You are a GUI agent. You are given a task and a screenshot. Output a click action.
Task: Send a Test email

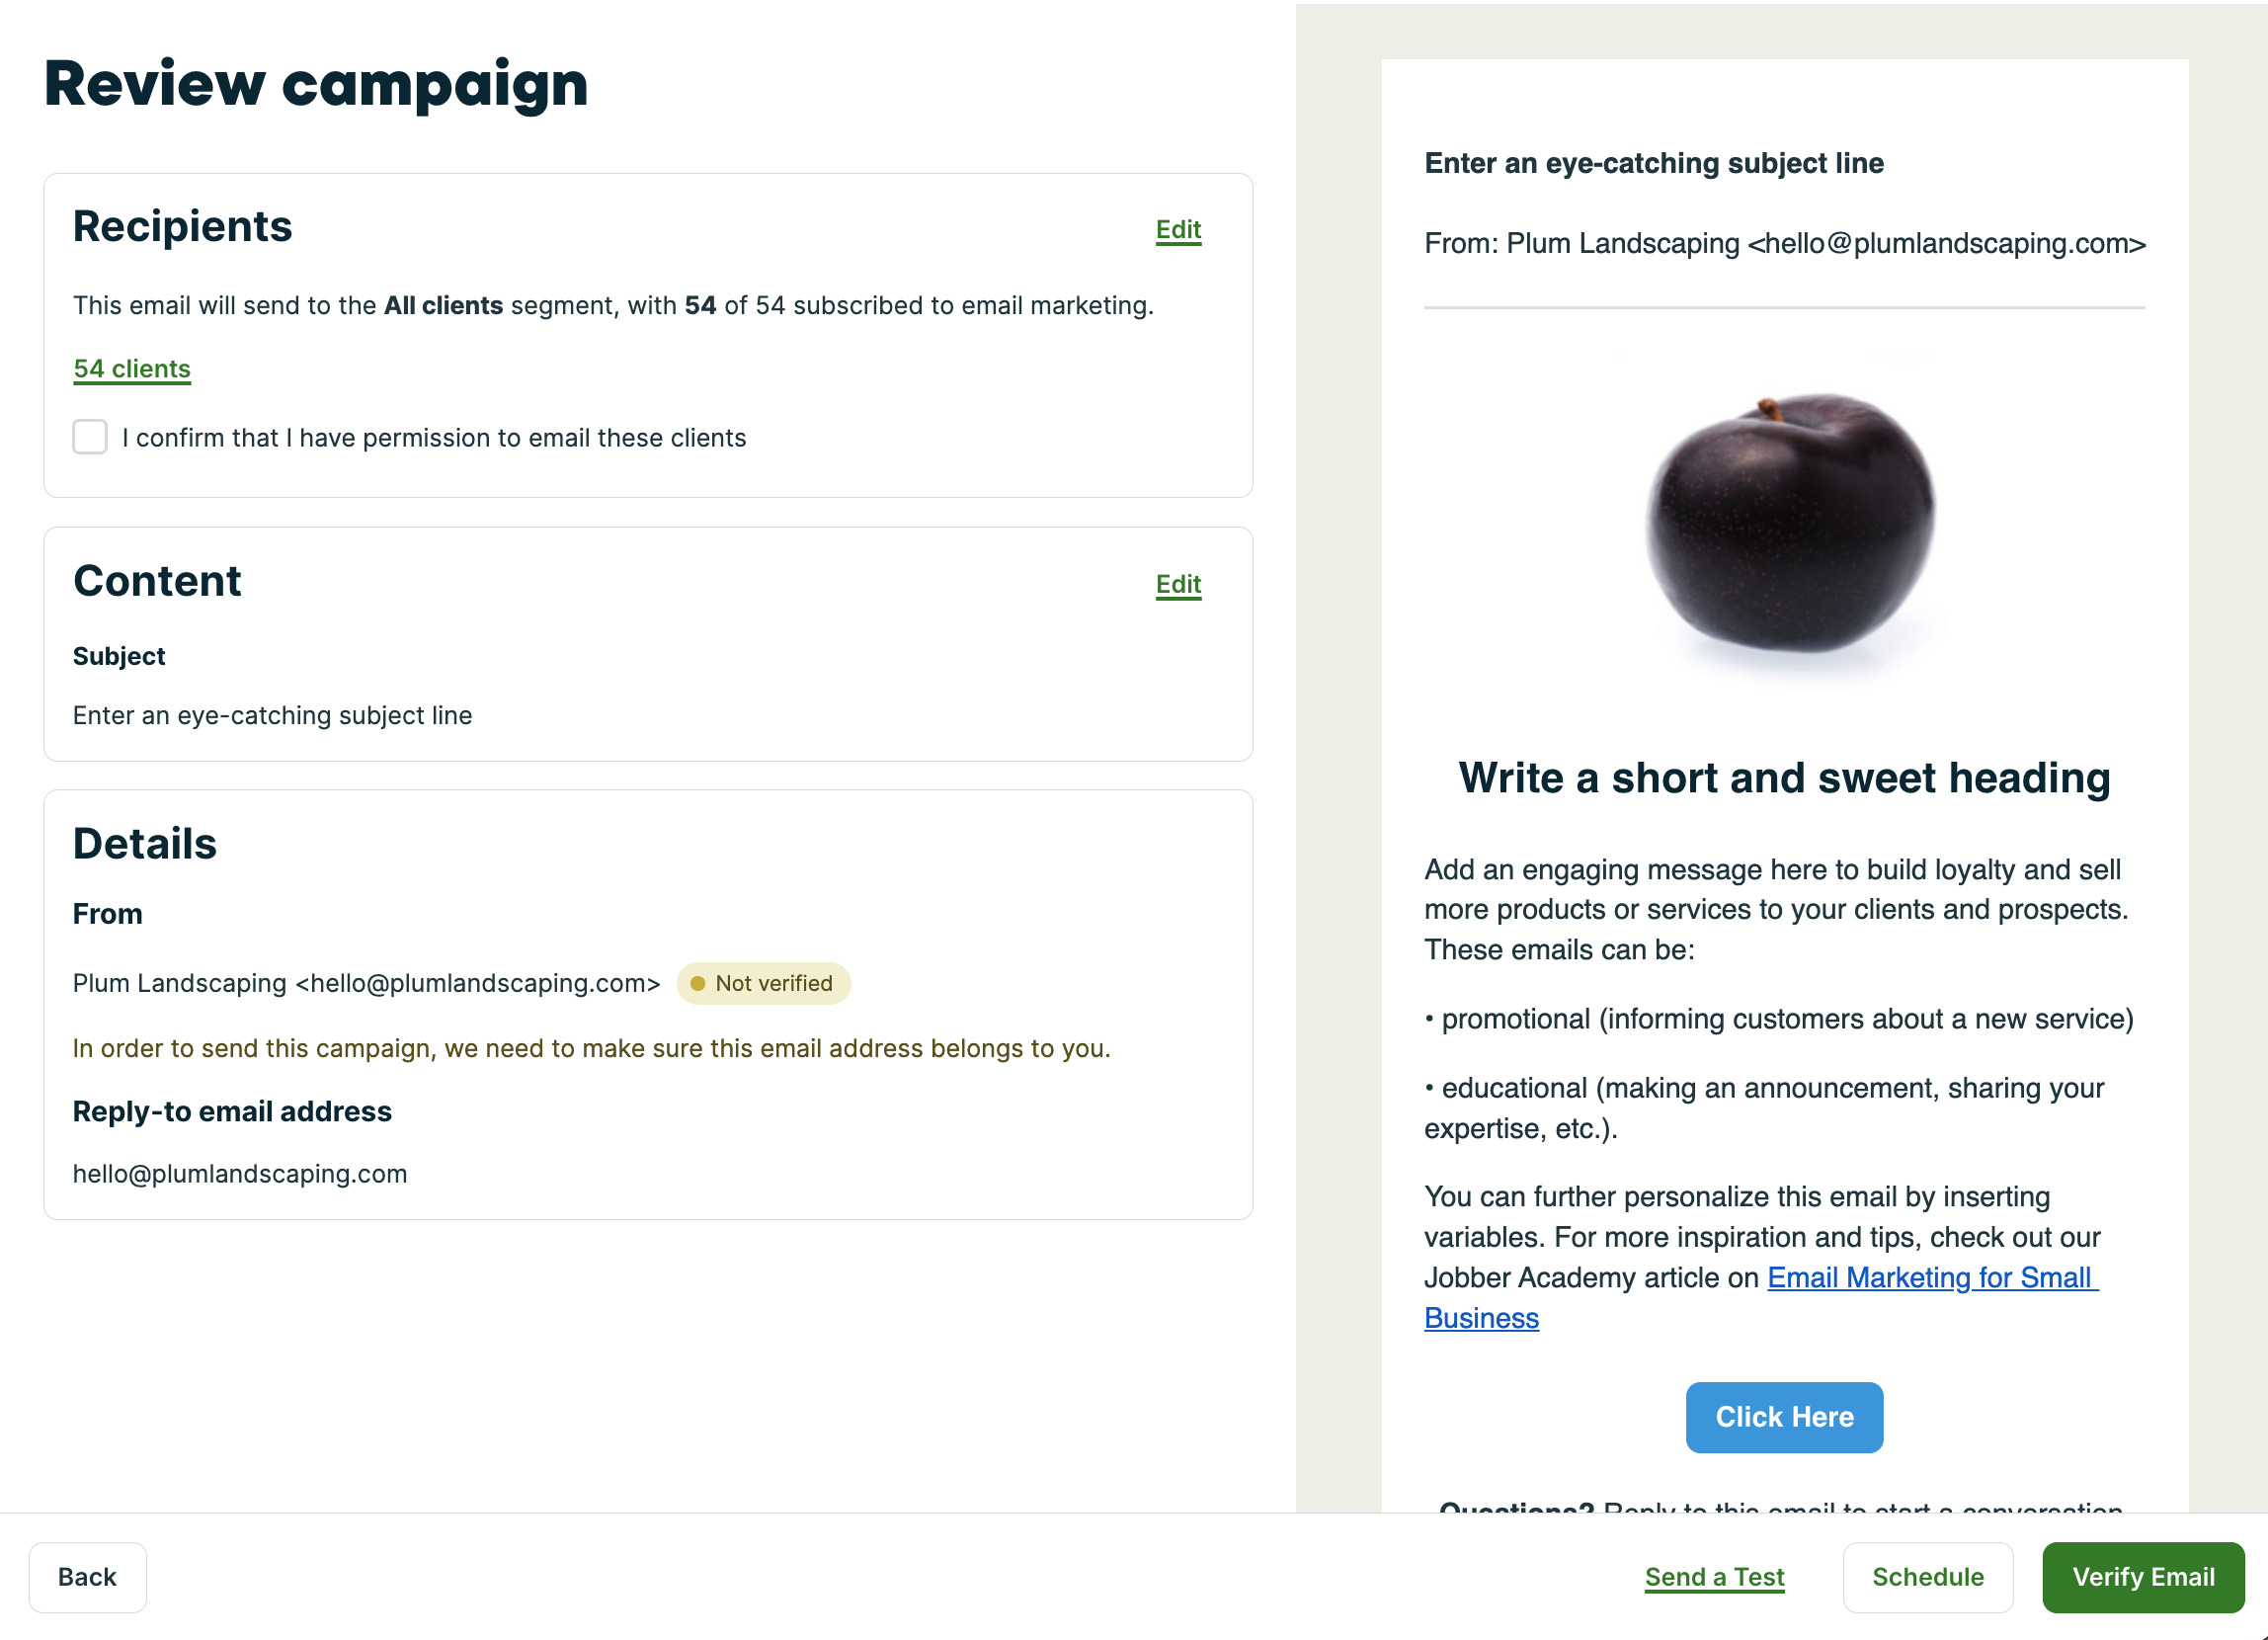[x=1714, y=1577]
